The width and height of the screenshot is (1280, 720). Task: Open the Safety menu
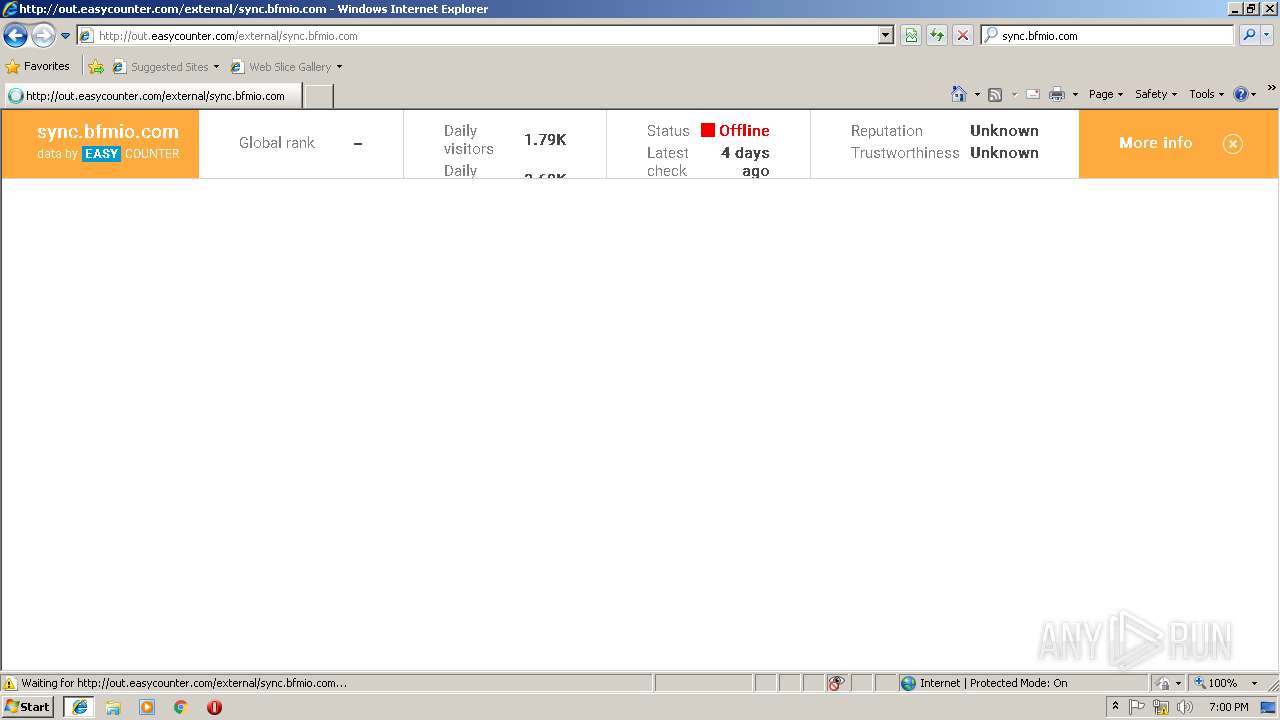[x=1156, y=94]
